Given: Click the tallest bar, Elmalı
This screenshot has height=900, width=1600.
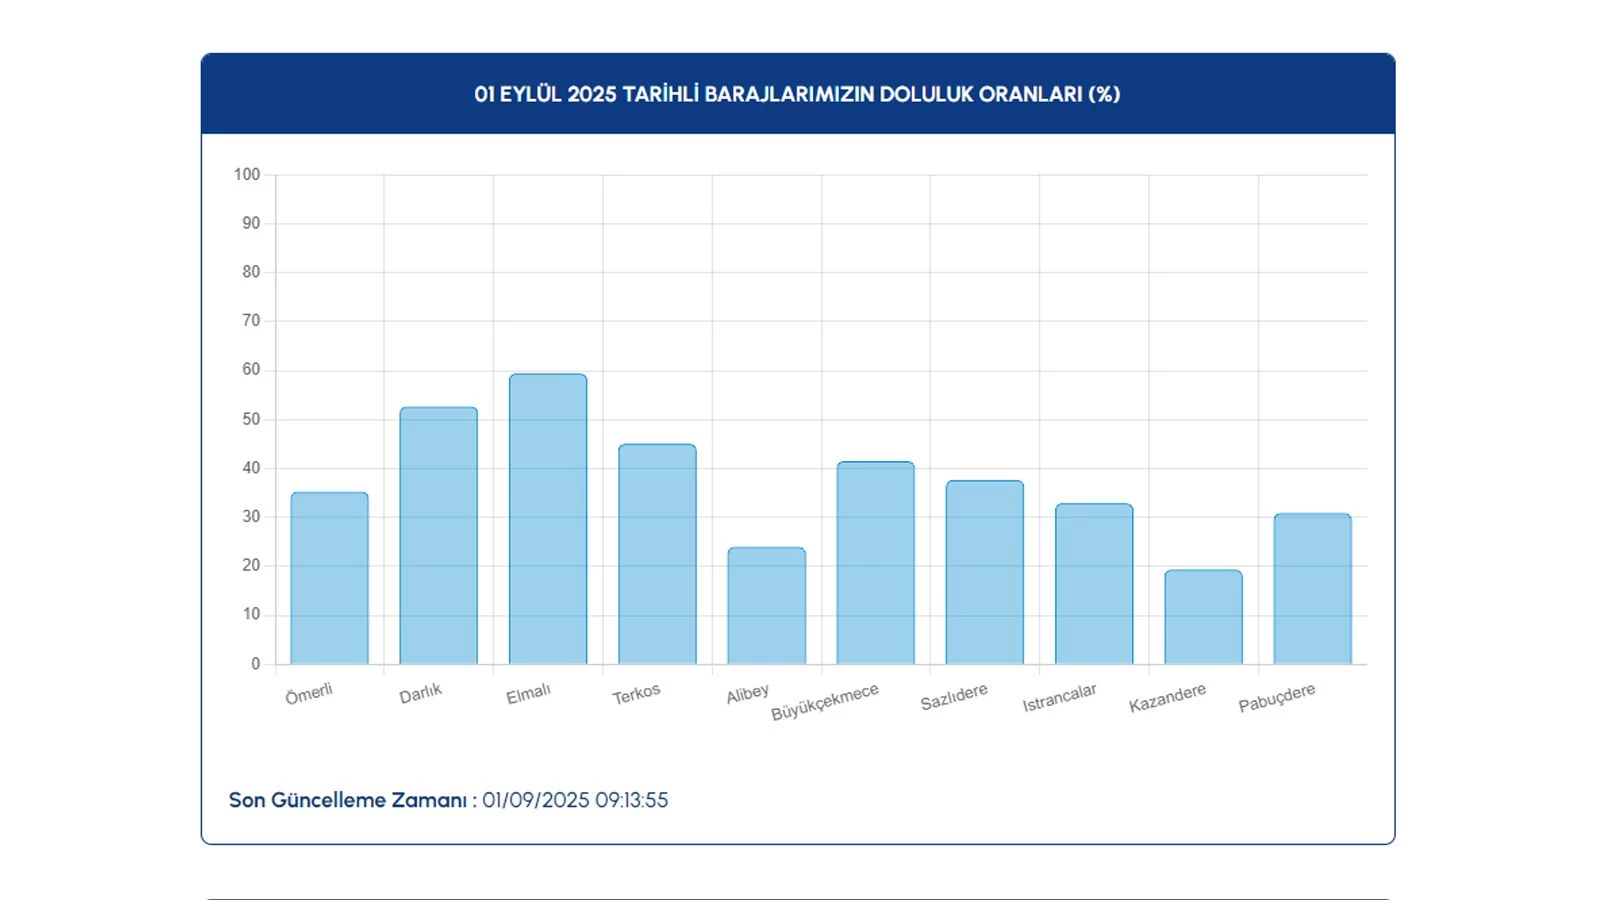Looking at the screenshot, I should coord(547,519).
